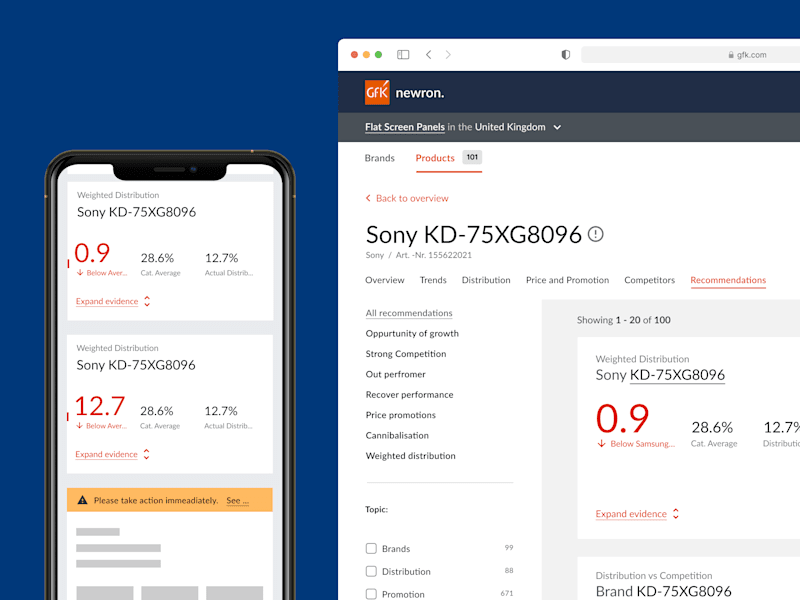Open the Recommendations tab
This screenshot has height=600, width=800.
[728, 280]
